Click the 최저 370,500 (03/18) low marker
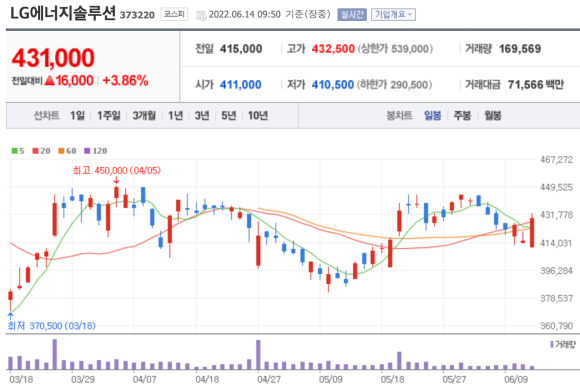This screenshot has width=580, height=391. point(51,326)
